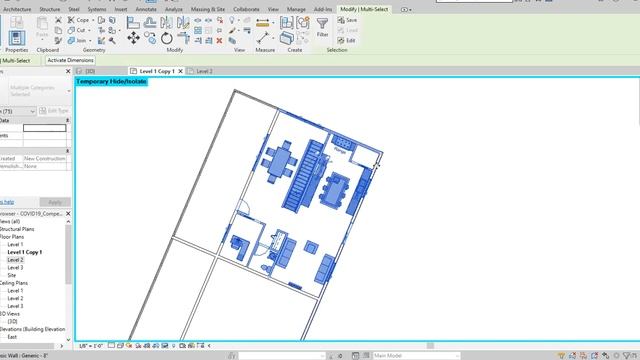Click the horizontal scrollbar thumb under the drawing
Screen dimensions: 640x360
click(430, 346)
